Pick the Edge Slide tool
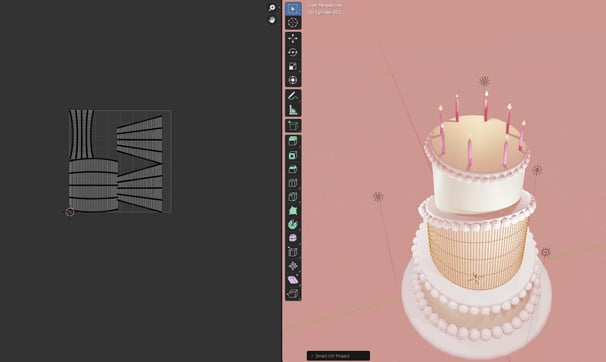606x362 pixels. click(x=293, y=252)
